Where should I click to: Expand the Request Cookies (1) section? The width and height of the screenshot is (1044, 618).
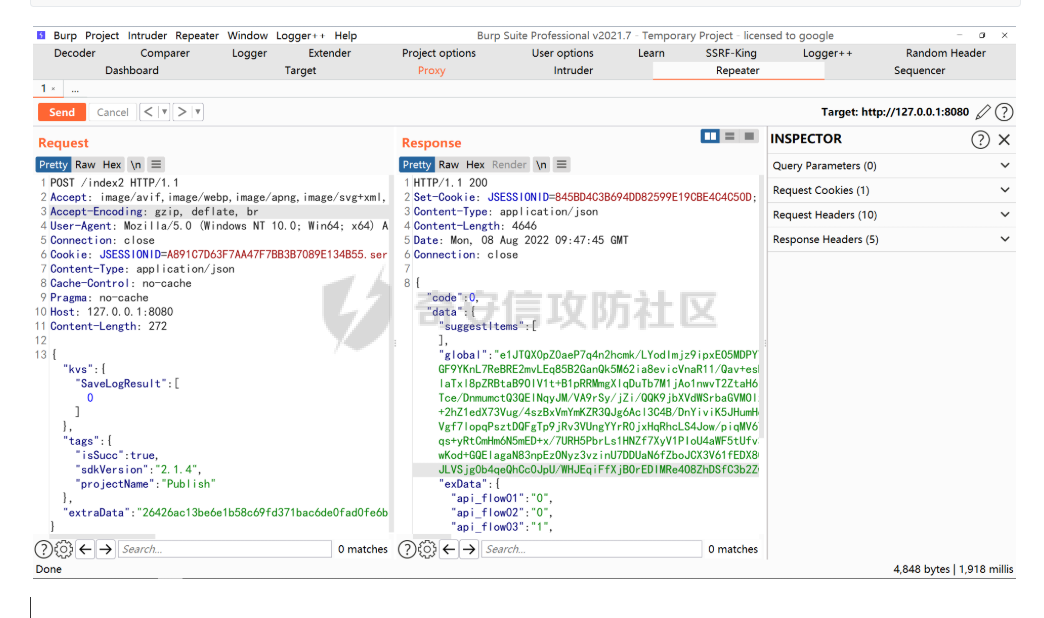(892, 190)
